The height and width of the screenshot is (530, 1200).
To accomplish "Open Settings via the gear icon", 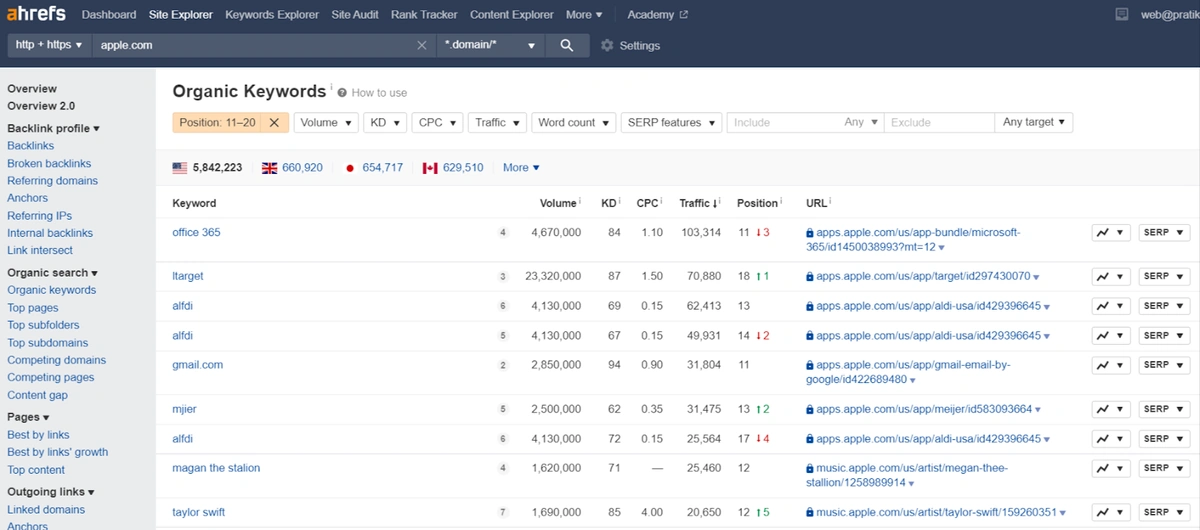I will point(630,46).
